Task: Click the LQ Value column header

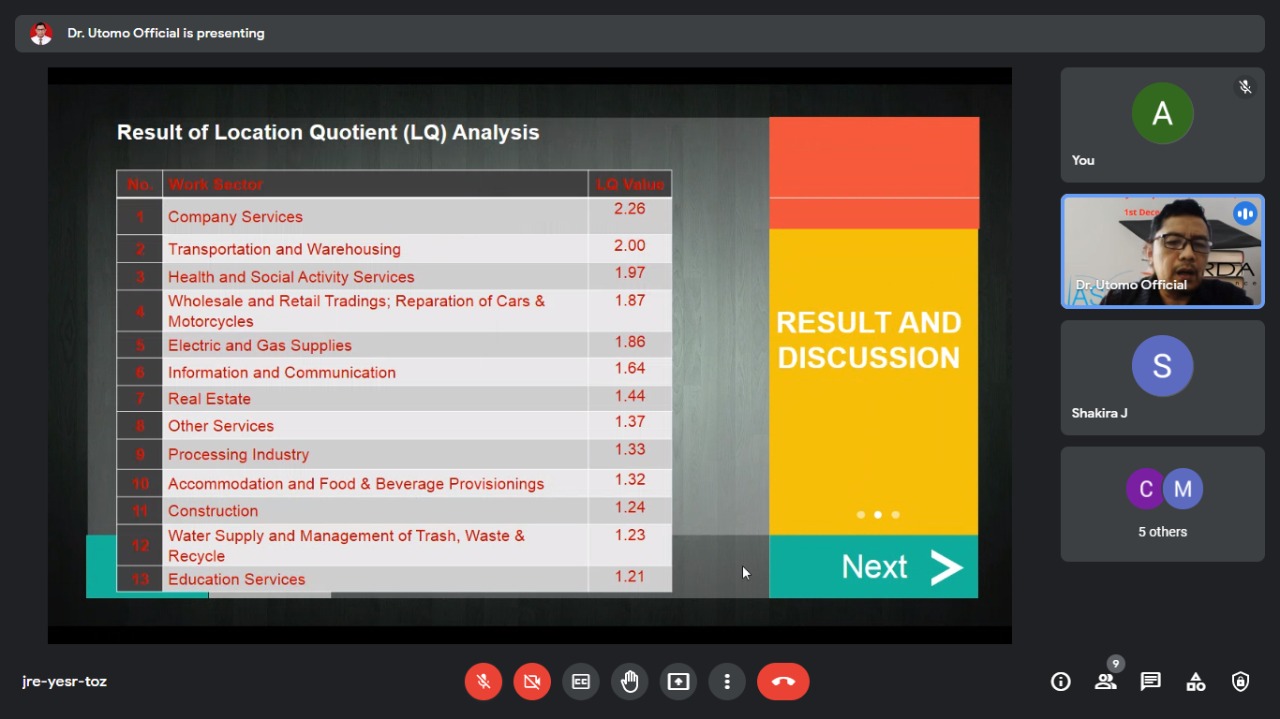Action: click(630, 184)
